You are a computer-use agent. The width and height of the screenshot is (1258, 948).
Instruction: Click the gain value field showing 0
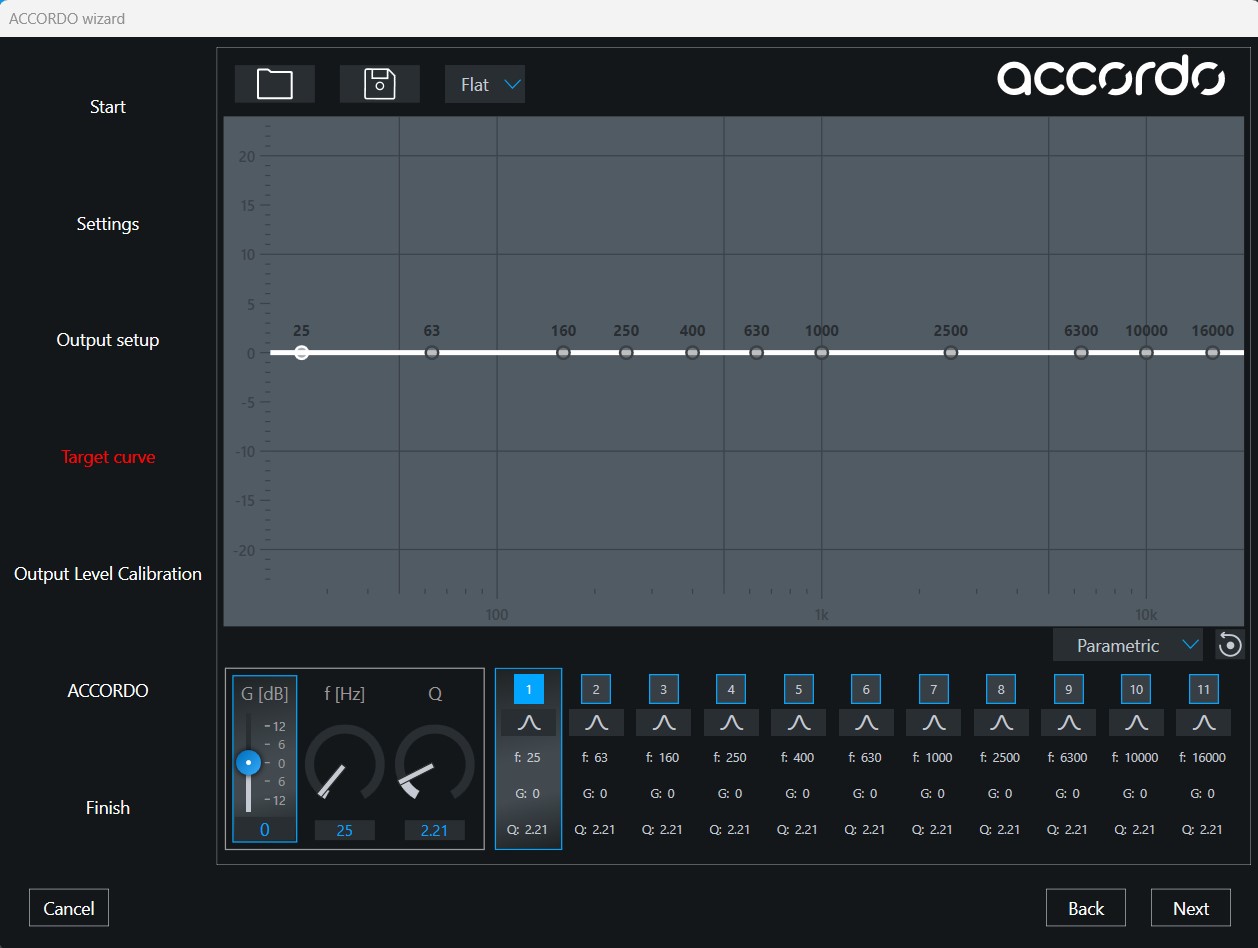click(264, 830)
